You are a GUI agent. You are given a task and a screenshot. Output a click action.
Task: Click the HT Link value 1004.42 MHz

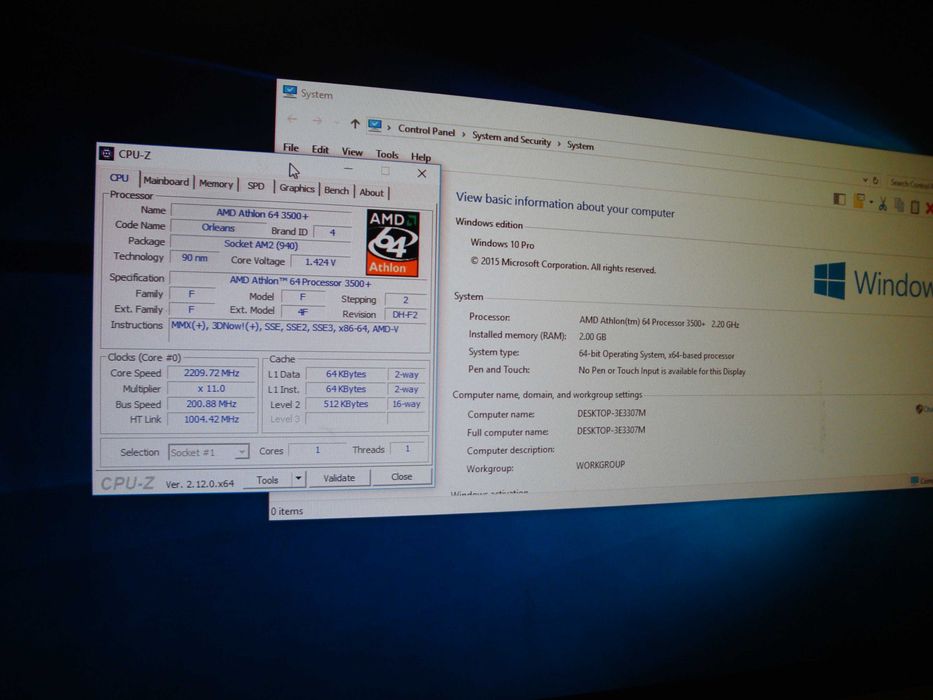click(211, 419)
